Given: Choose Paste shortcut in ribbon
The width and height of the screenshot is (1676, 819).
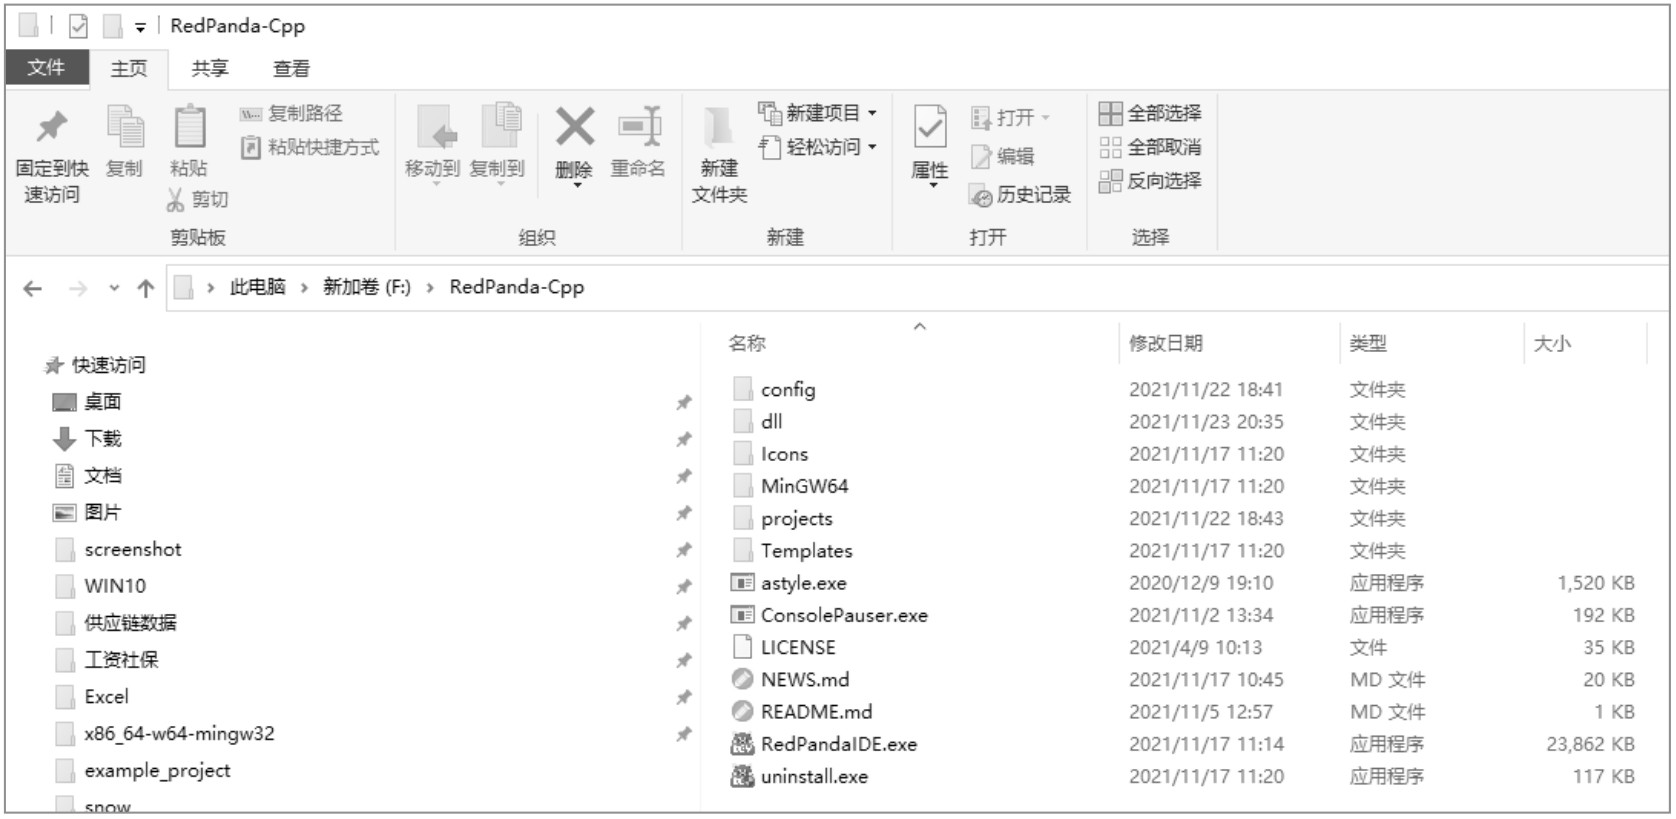Looking at the screenshot, I should pyautogui.click(x=310, y=147).
